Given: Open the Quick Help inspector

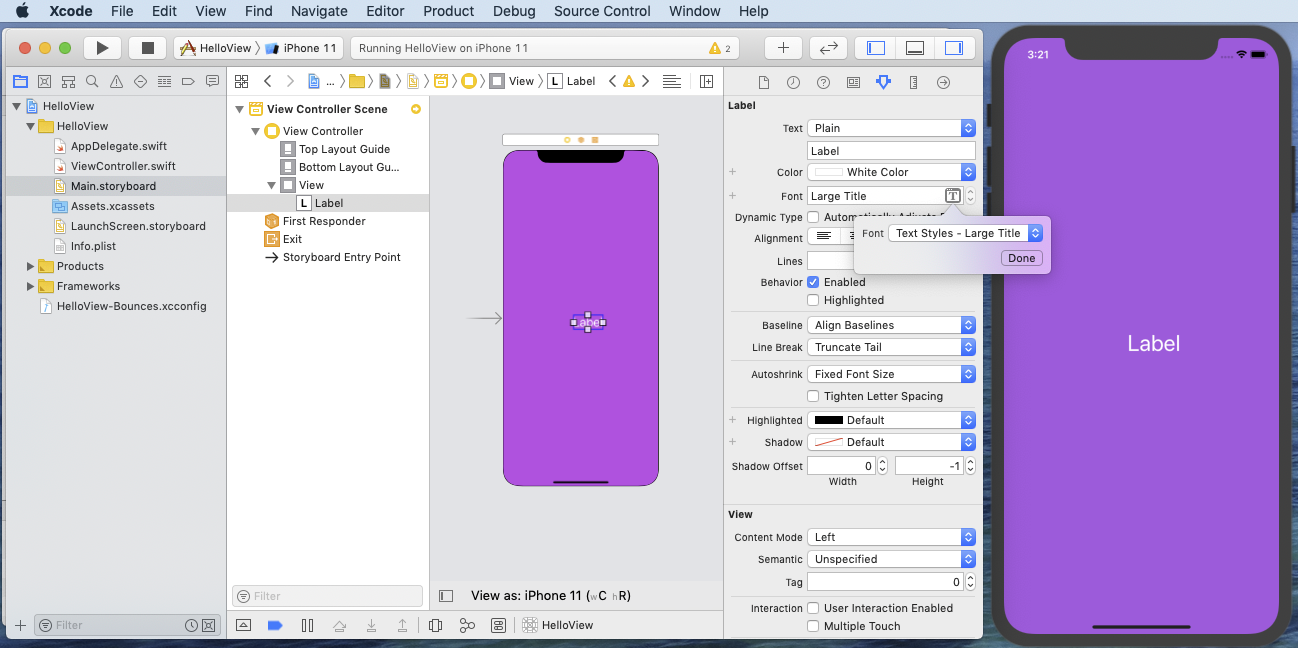Looking at the screenshot, I should (x=823, y=82).
